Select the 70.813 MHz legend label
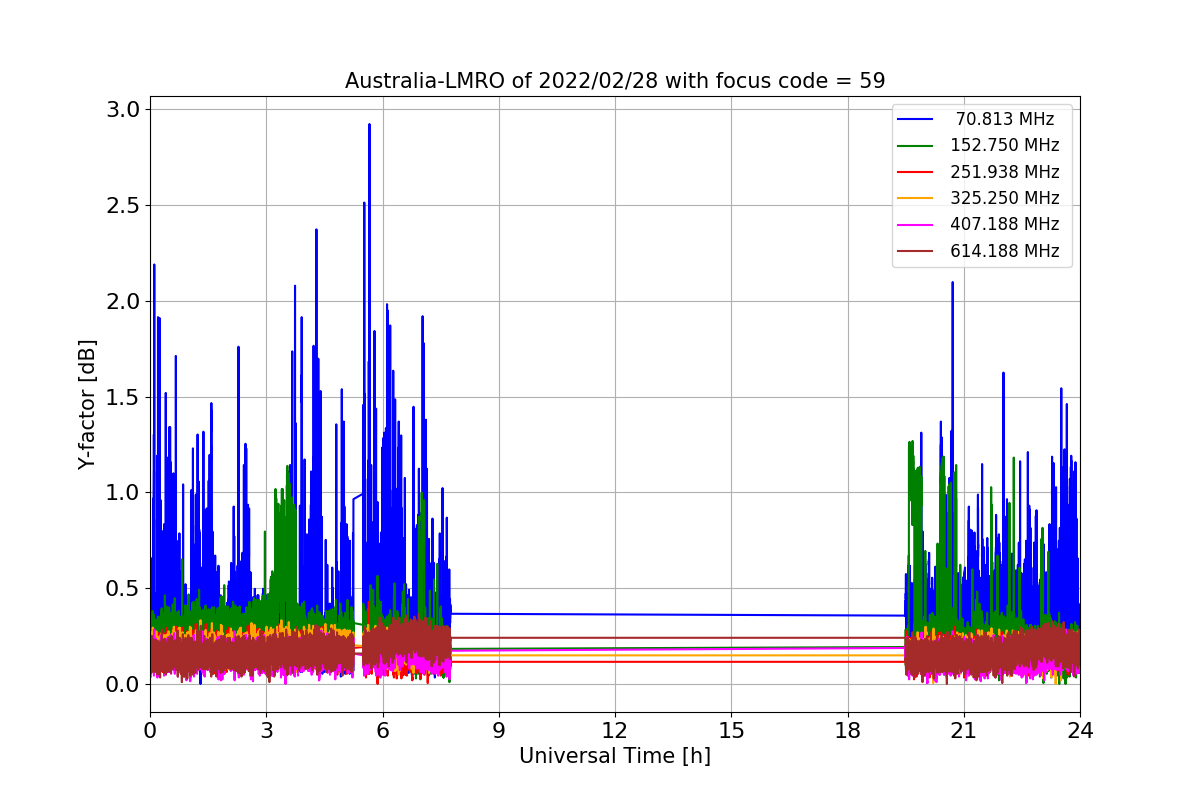1200x800 pixels. tap(1005, 119)
